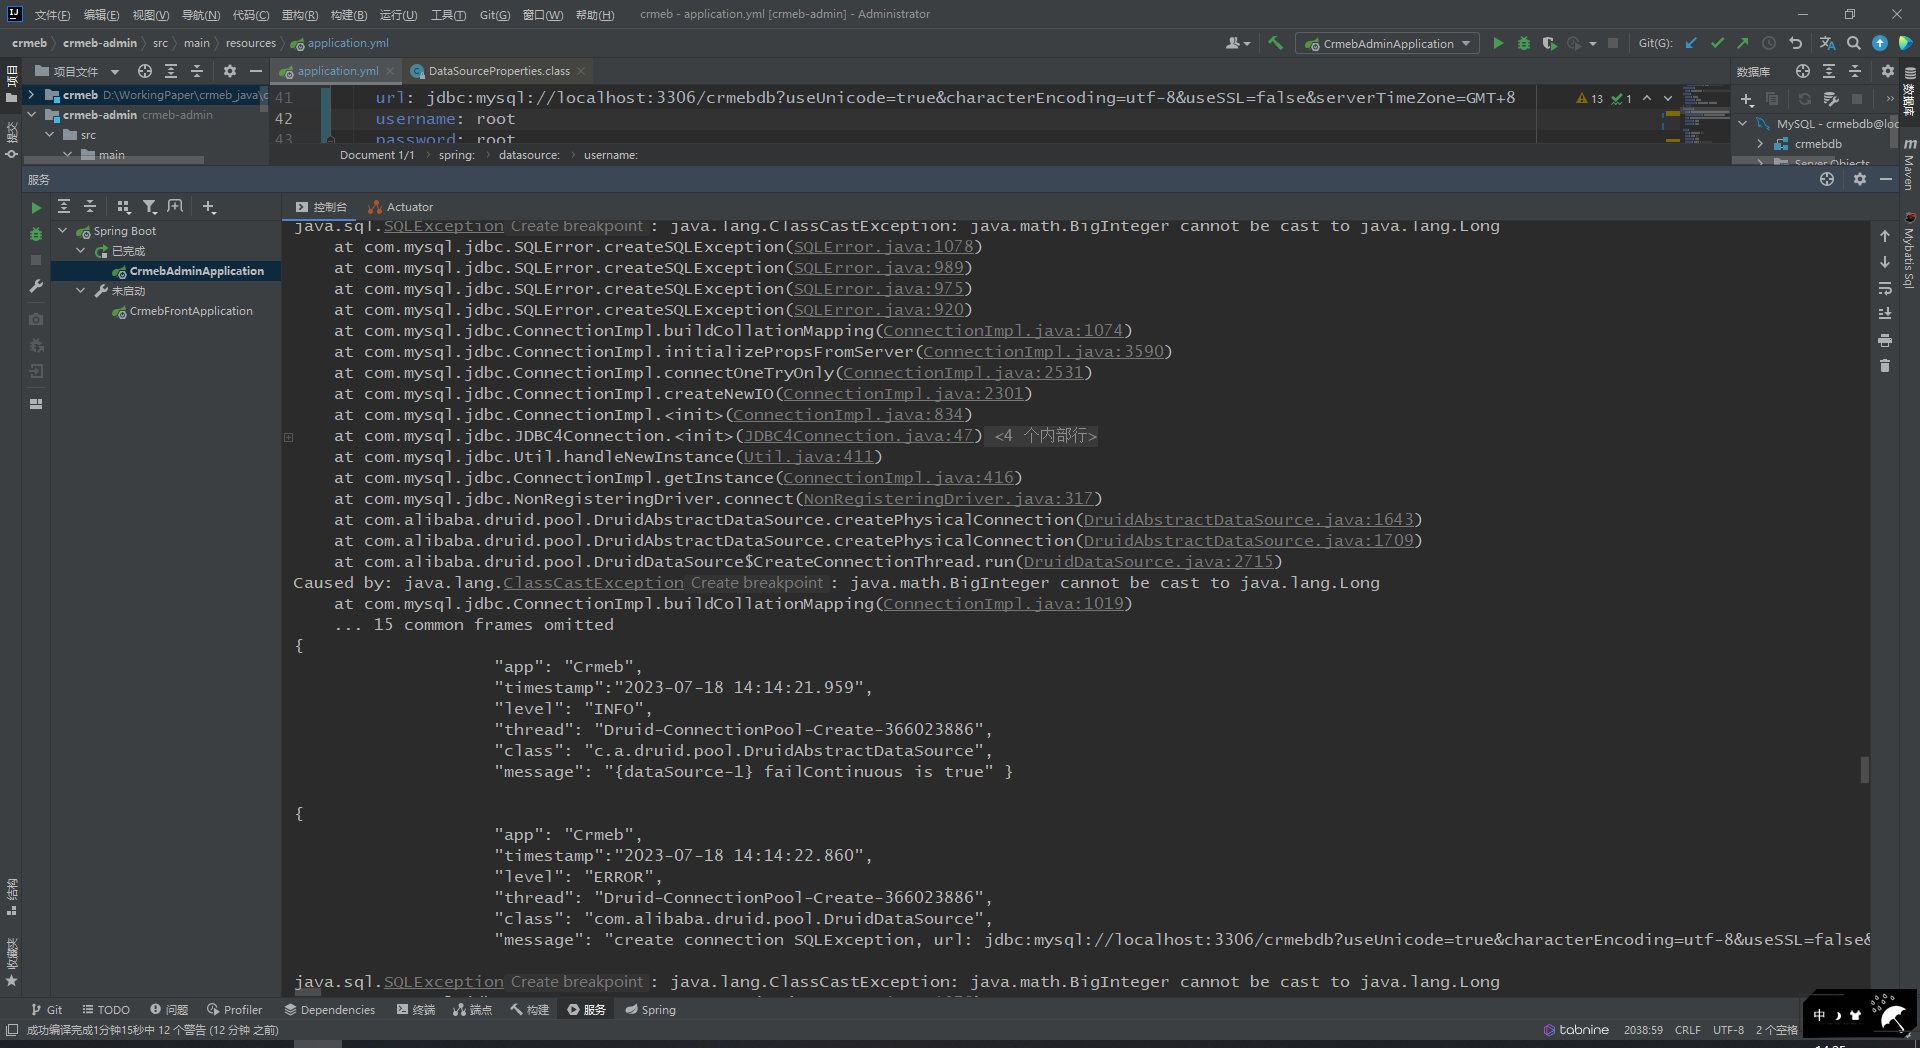Collapse the MySQL crmebdb data source node
Image resolution: width=1920 pixels, height=1048 pixels.
coord(1743,124)
